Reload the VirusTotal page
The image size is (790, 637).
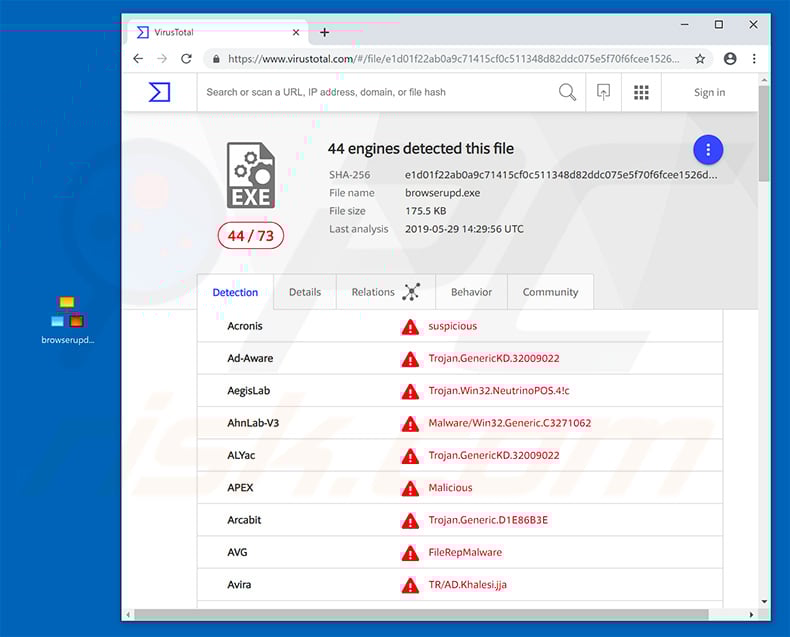(x=186, y=59)
